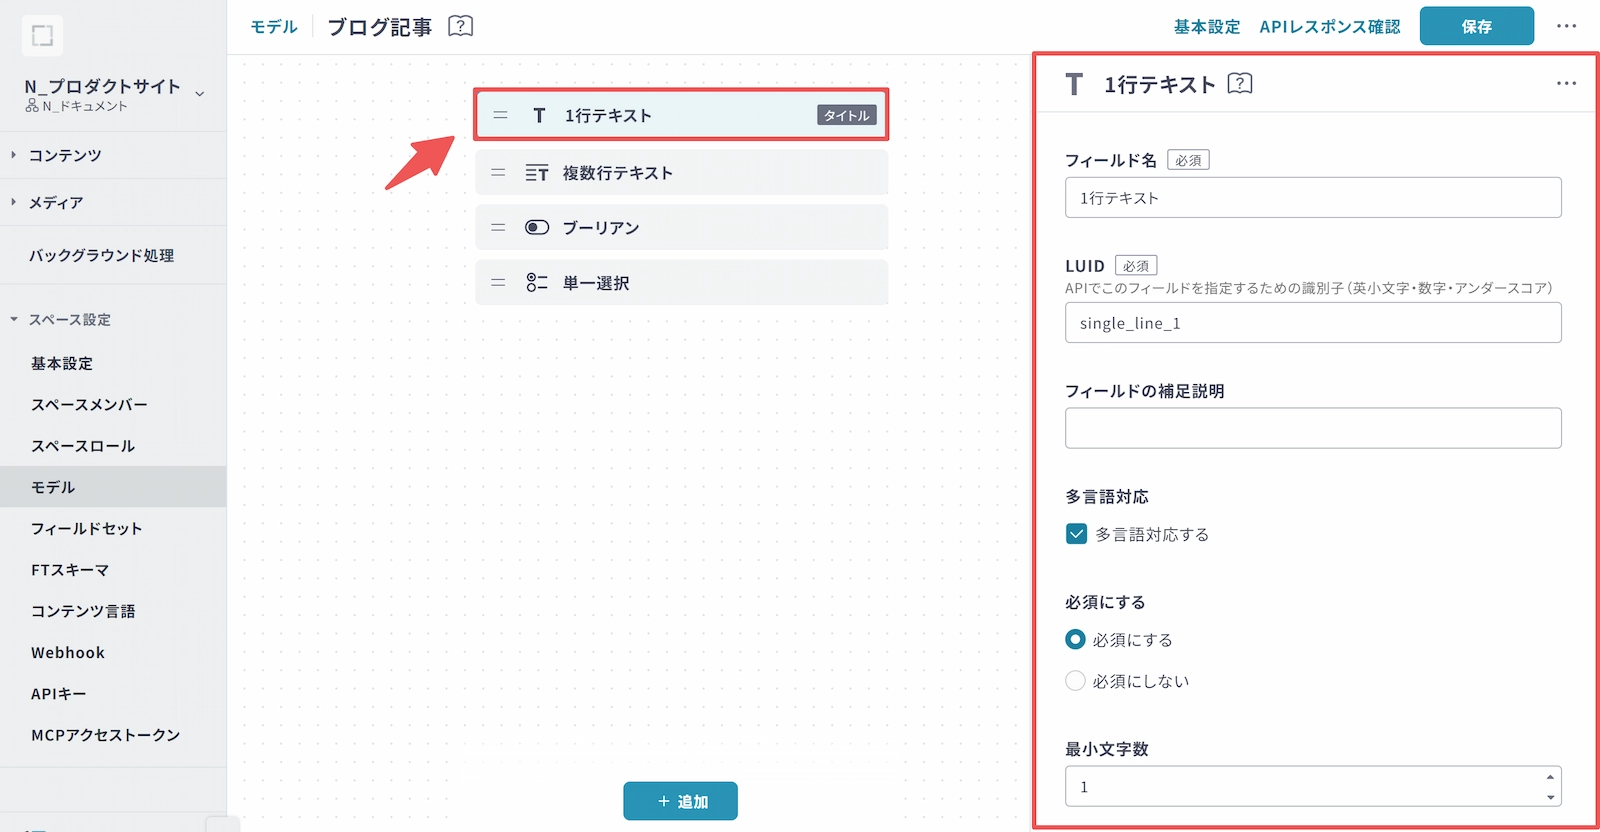The width and height of the screenshot is (1600, 832).
Task: Uncheck 多言語対応する checkbox
Action: (1076, 534)
